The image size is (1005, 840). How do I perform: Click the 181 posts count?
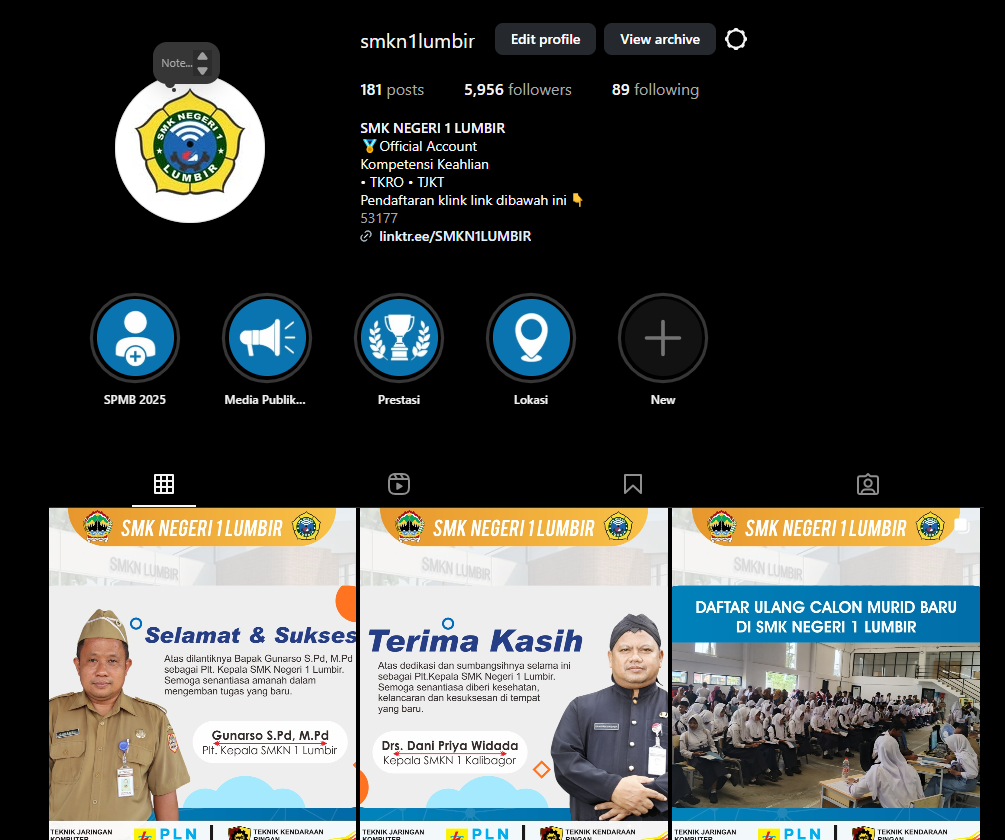point(392,90)
